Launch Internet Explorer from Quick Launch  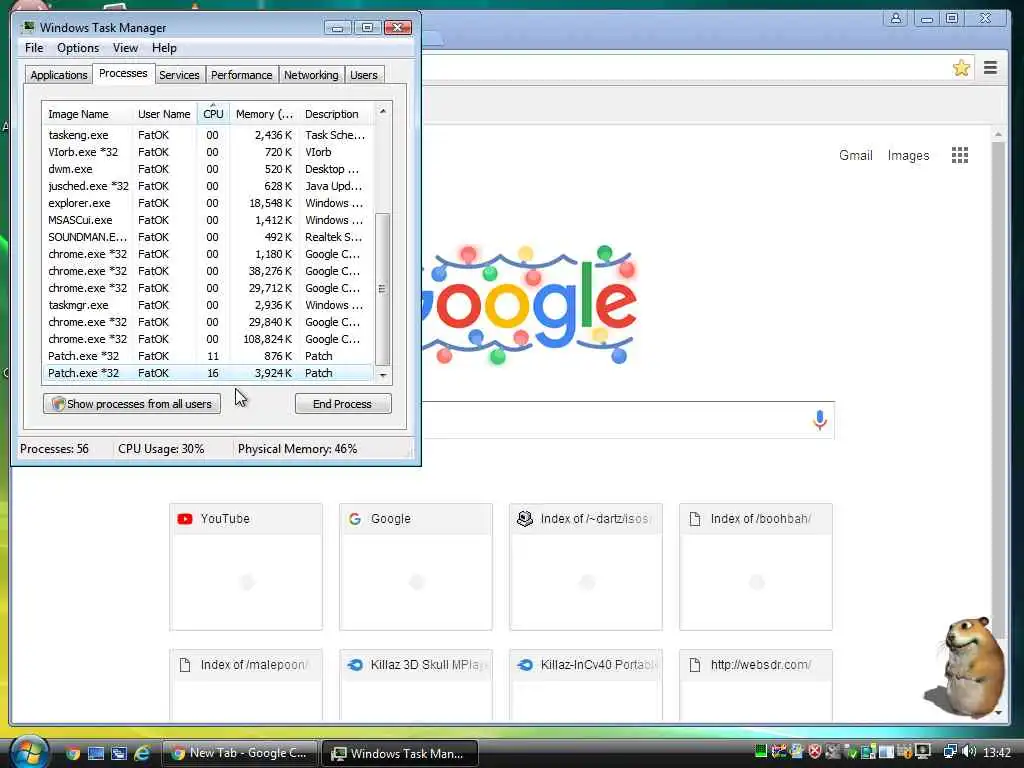[142, 753]
